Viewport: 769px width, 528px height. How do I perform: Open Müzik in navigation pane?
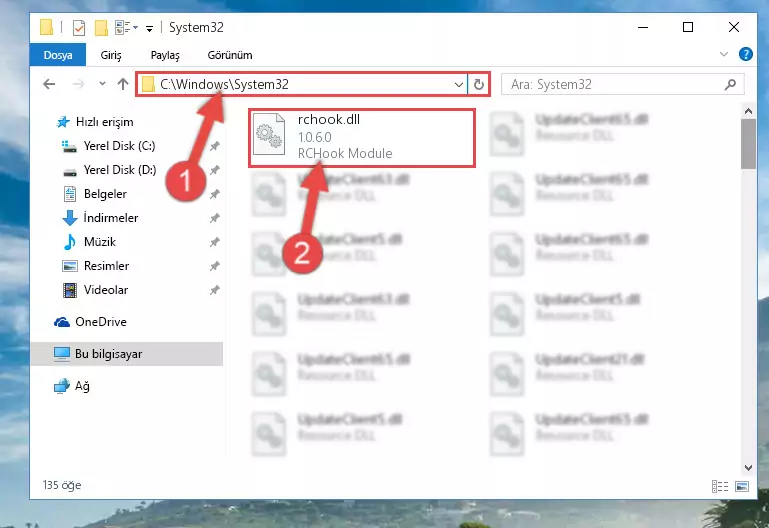[89, 242]
